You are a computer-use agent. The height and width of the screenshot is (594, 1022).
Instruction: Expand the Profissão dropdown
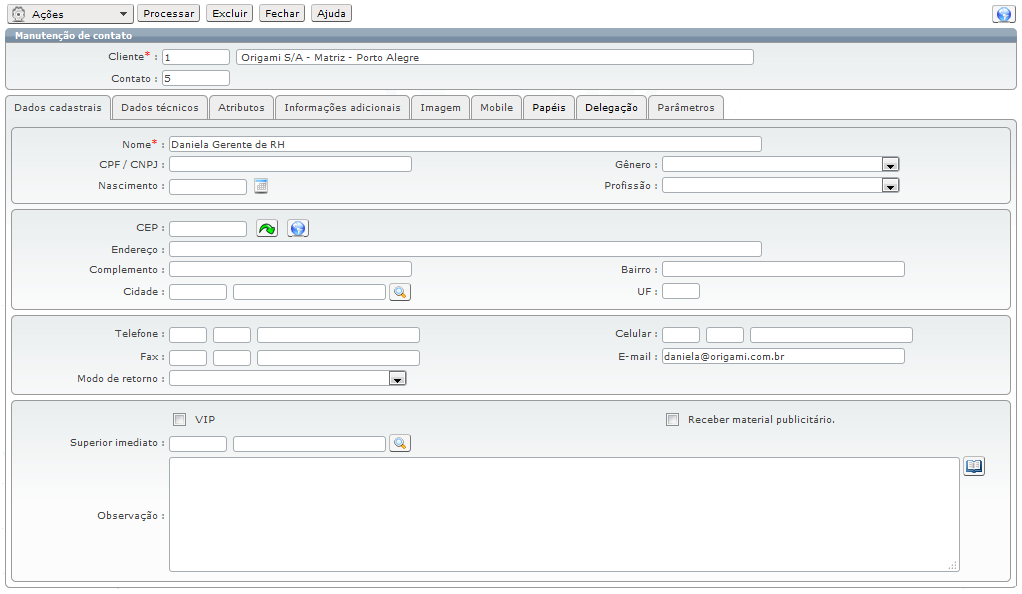890,185
